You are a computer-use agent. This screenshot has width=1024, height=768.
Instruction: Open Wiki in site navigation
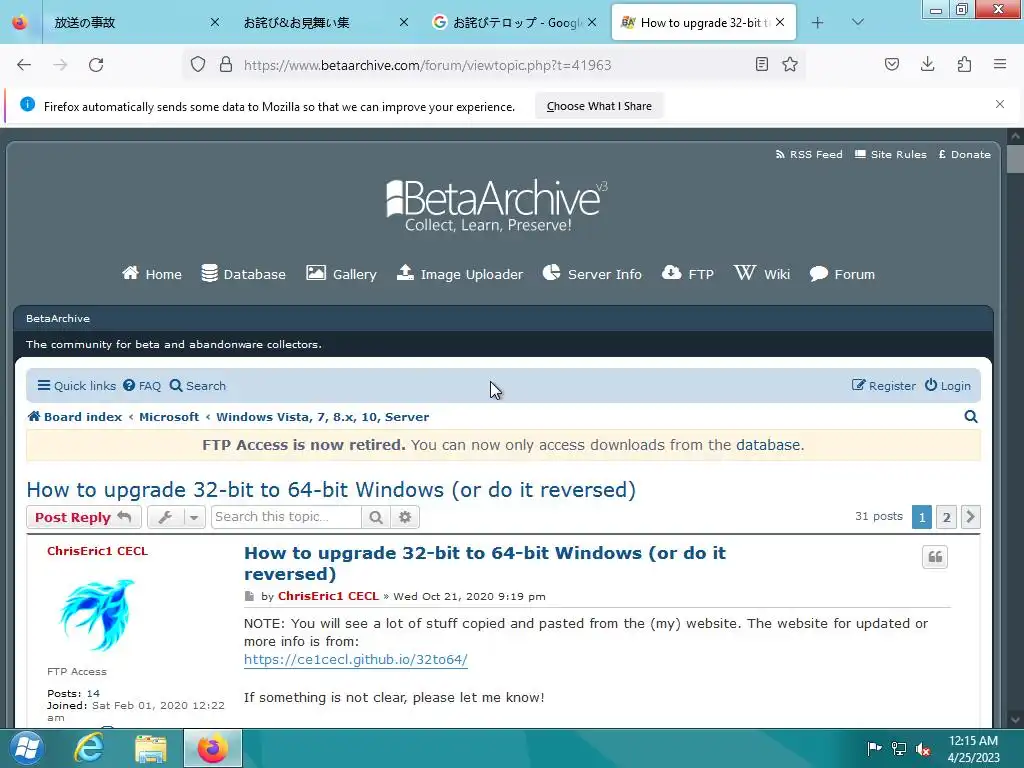click(x=761, y=274)
